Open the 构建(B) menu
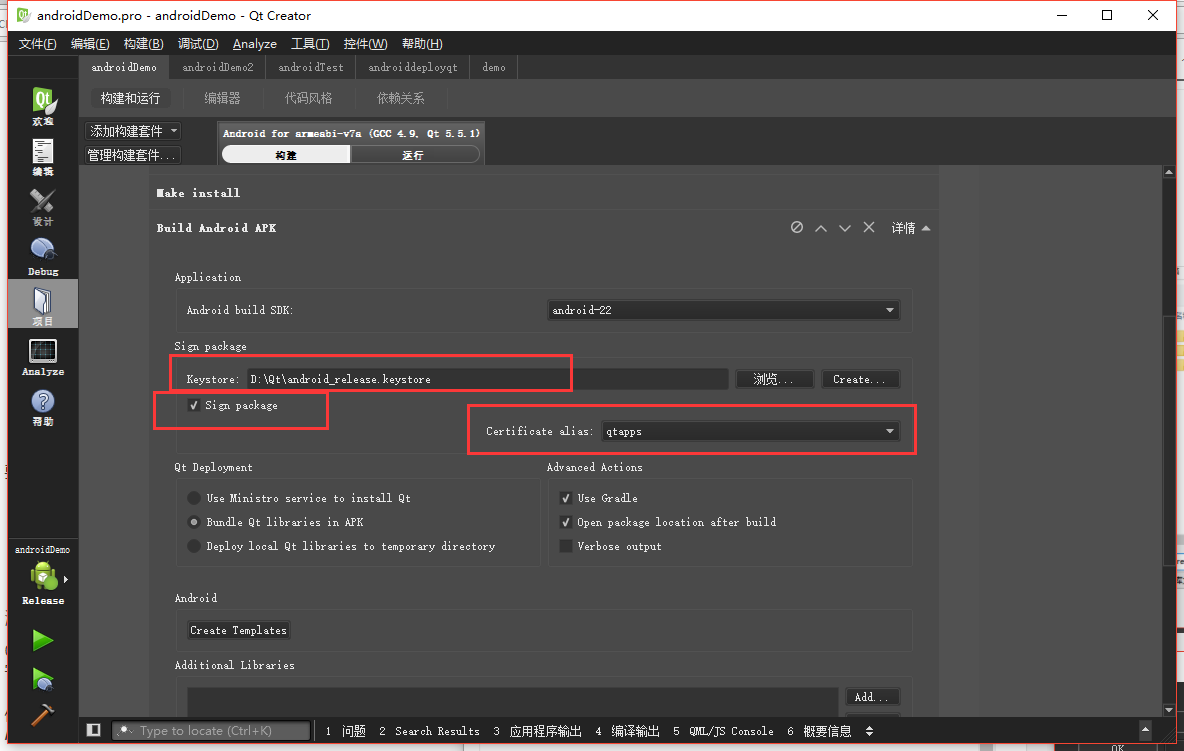Viewport: 1184px width, 751px height. coord(143,44)
